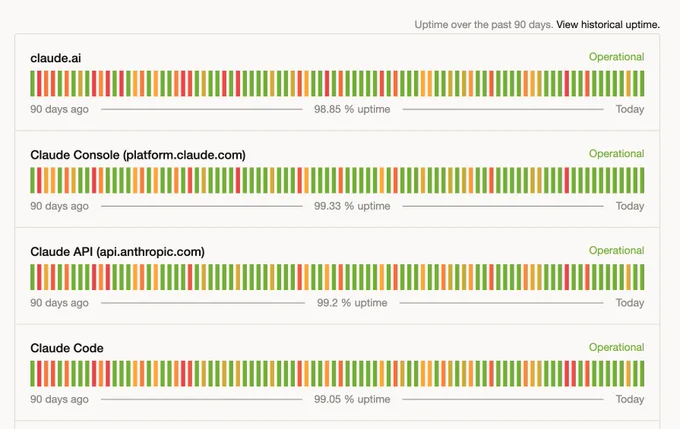Open the View historical uptime link
Viewport: 680px width, 429px height.
[608, 25]
